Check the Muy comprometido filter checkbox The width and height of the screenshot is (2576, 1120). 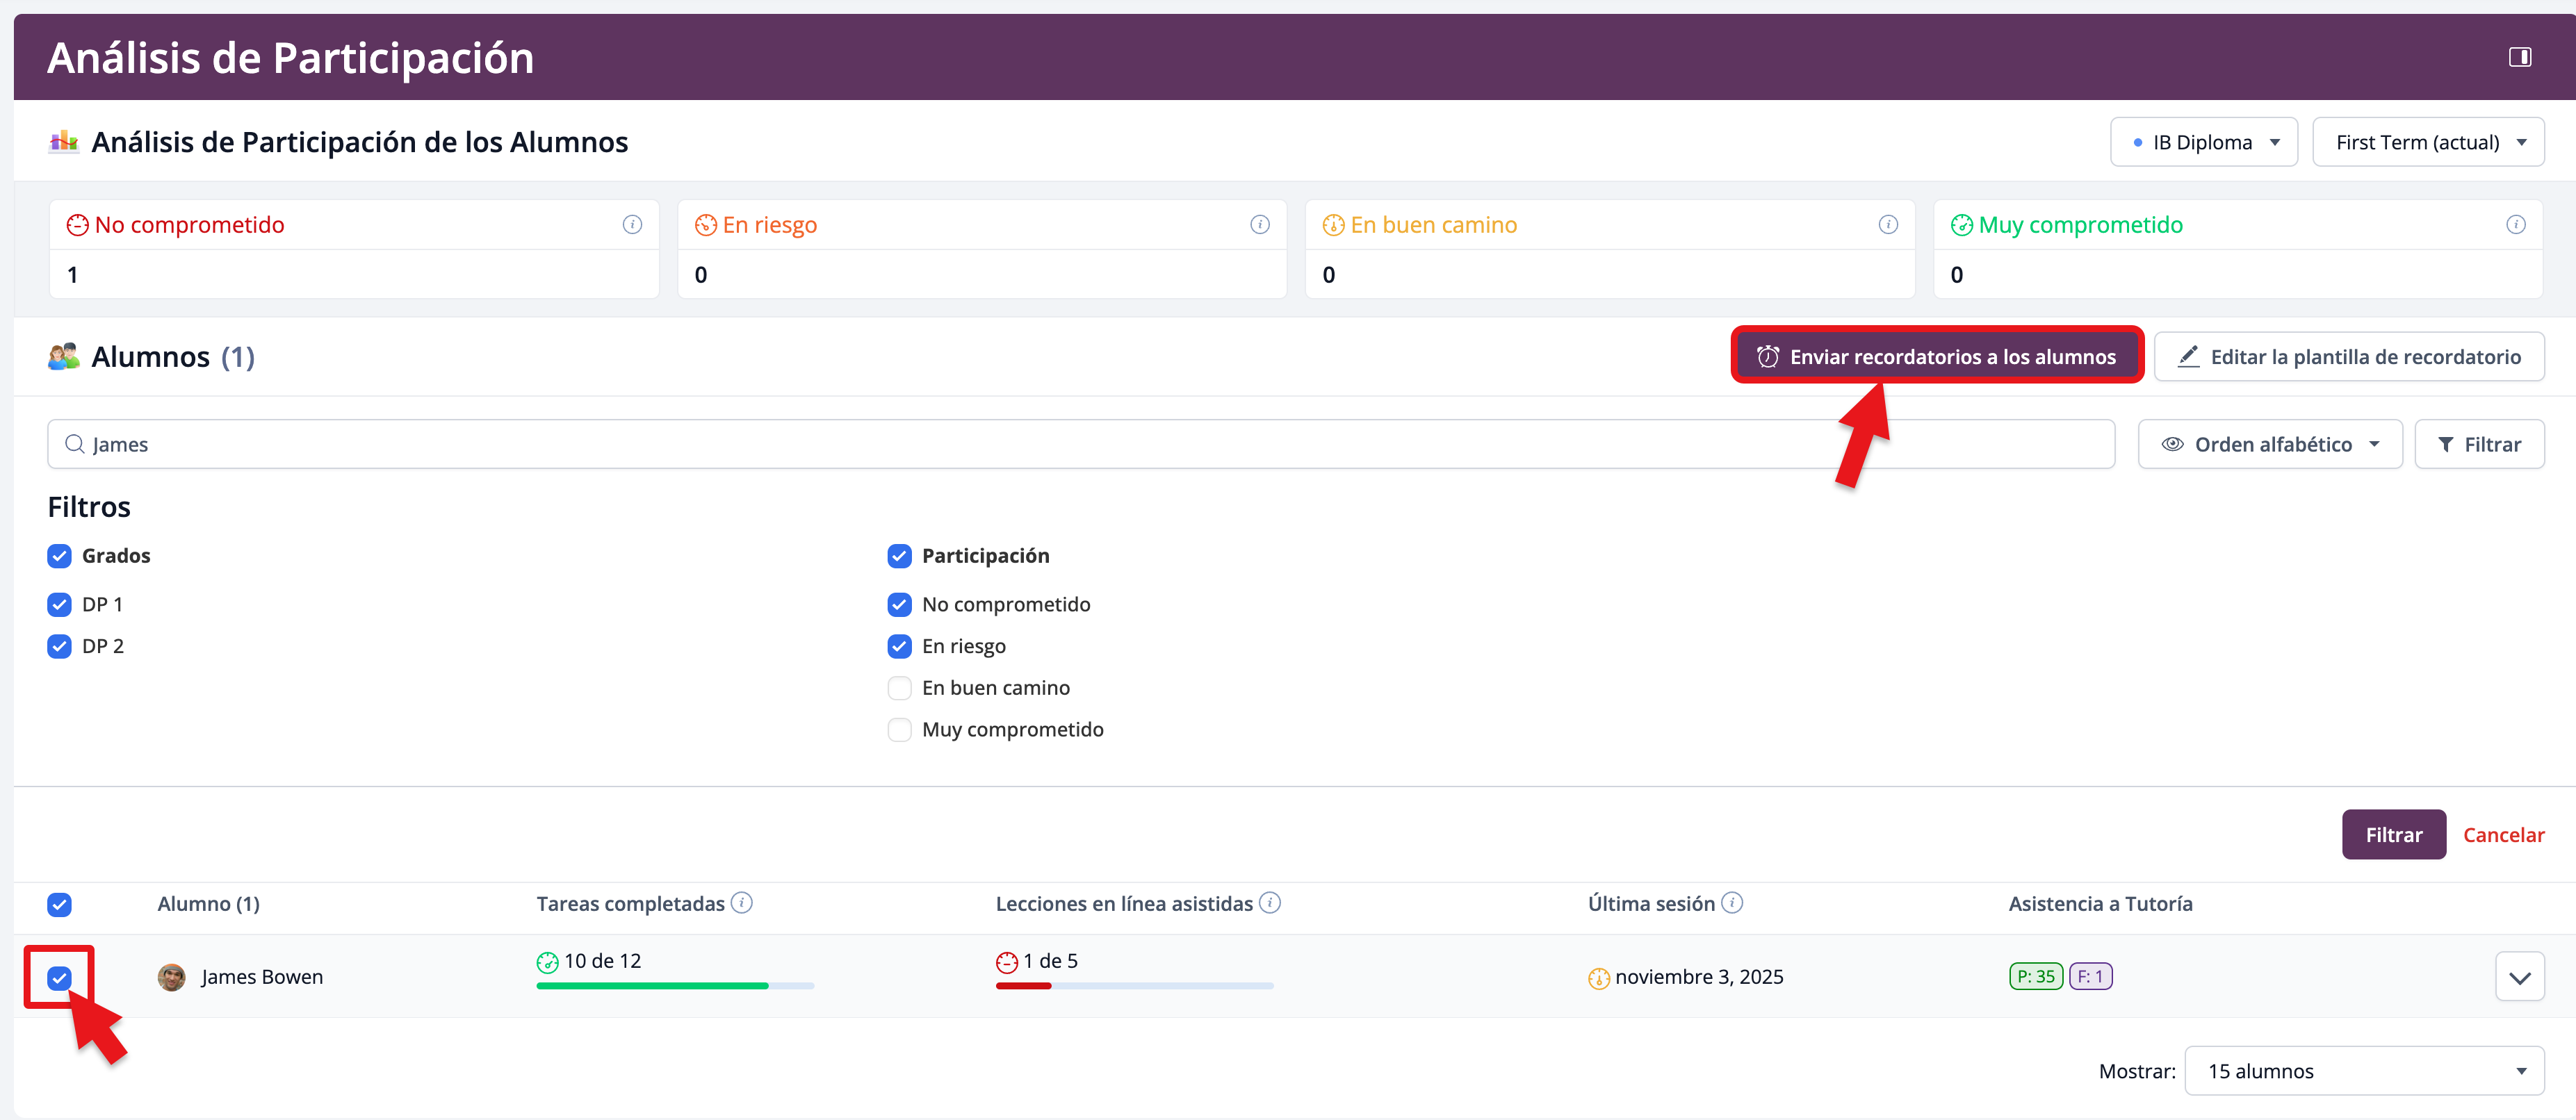(x=899, y=729)
